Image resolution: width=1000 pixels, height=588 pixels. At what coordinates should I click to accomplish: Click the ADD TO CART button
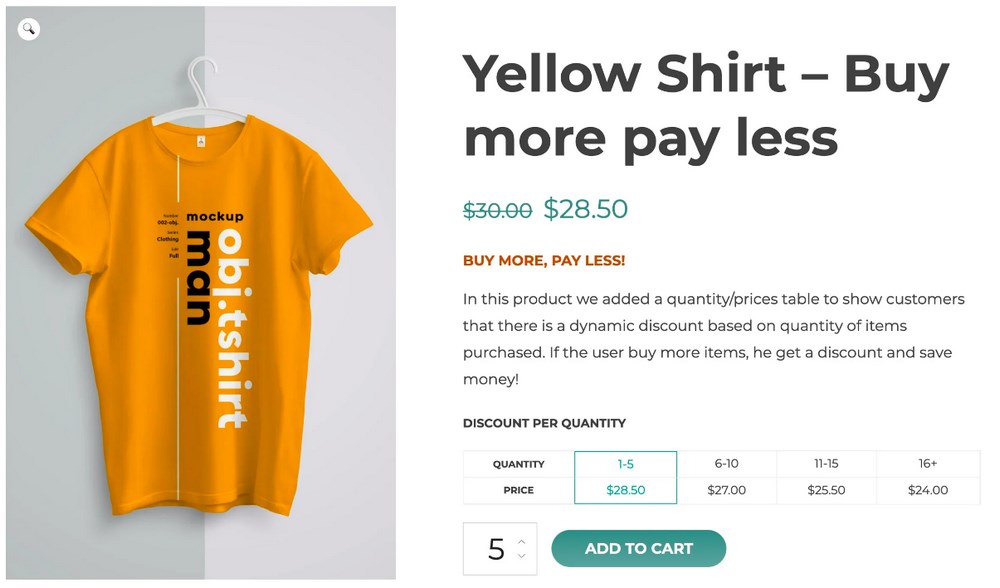click(638, 548)
